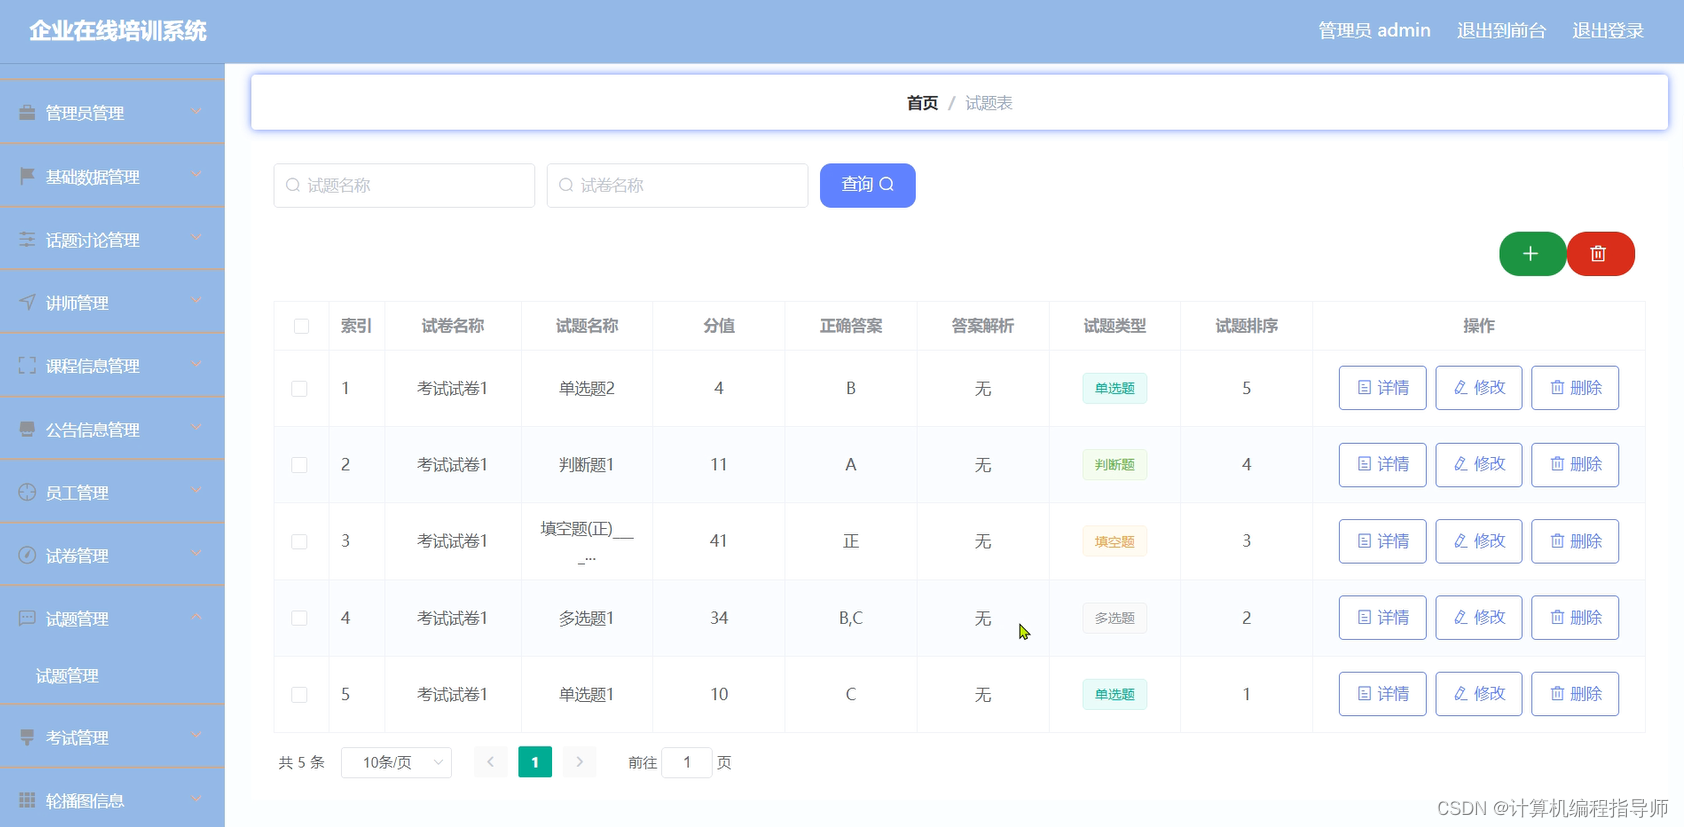This screenshot has height=827, width=1684.
Task: Select the checkbox for row 判断题1
Action: click(299, 465)
